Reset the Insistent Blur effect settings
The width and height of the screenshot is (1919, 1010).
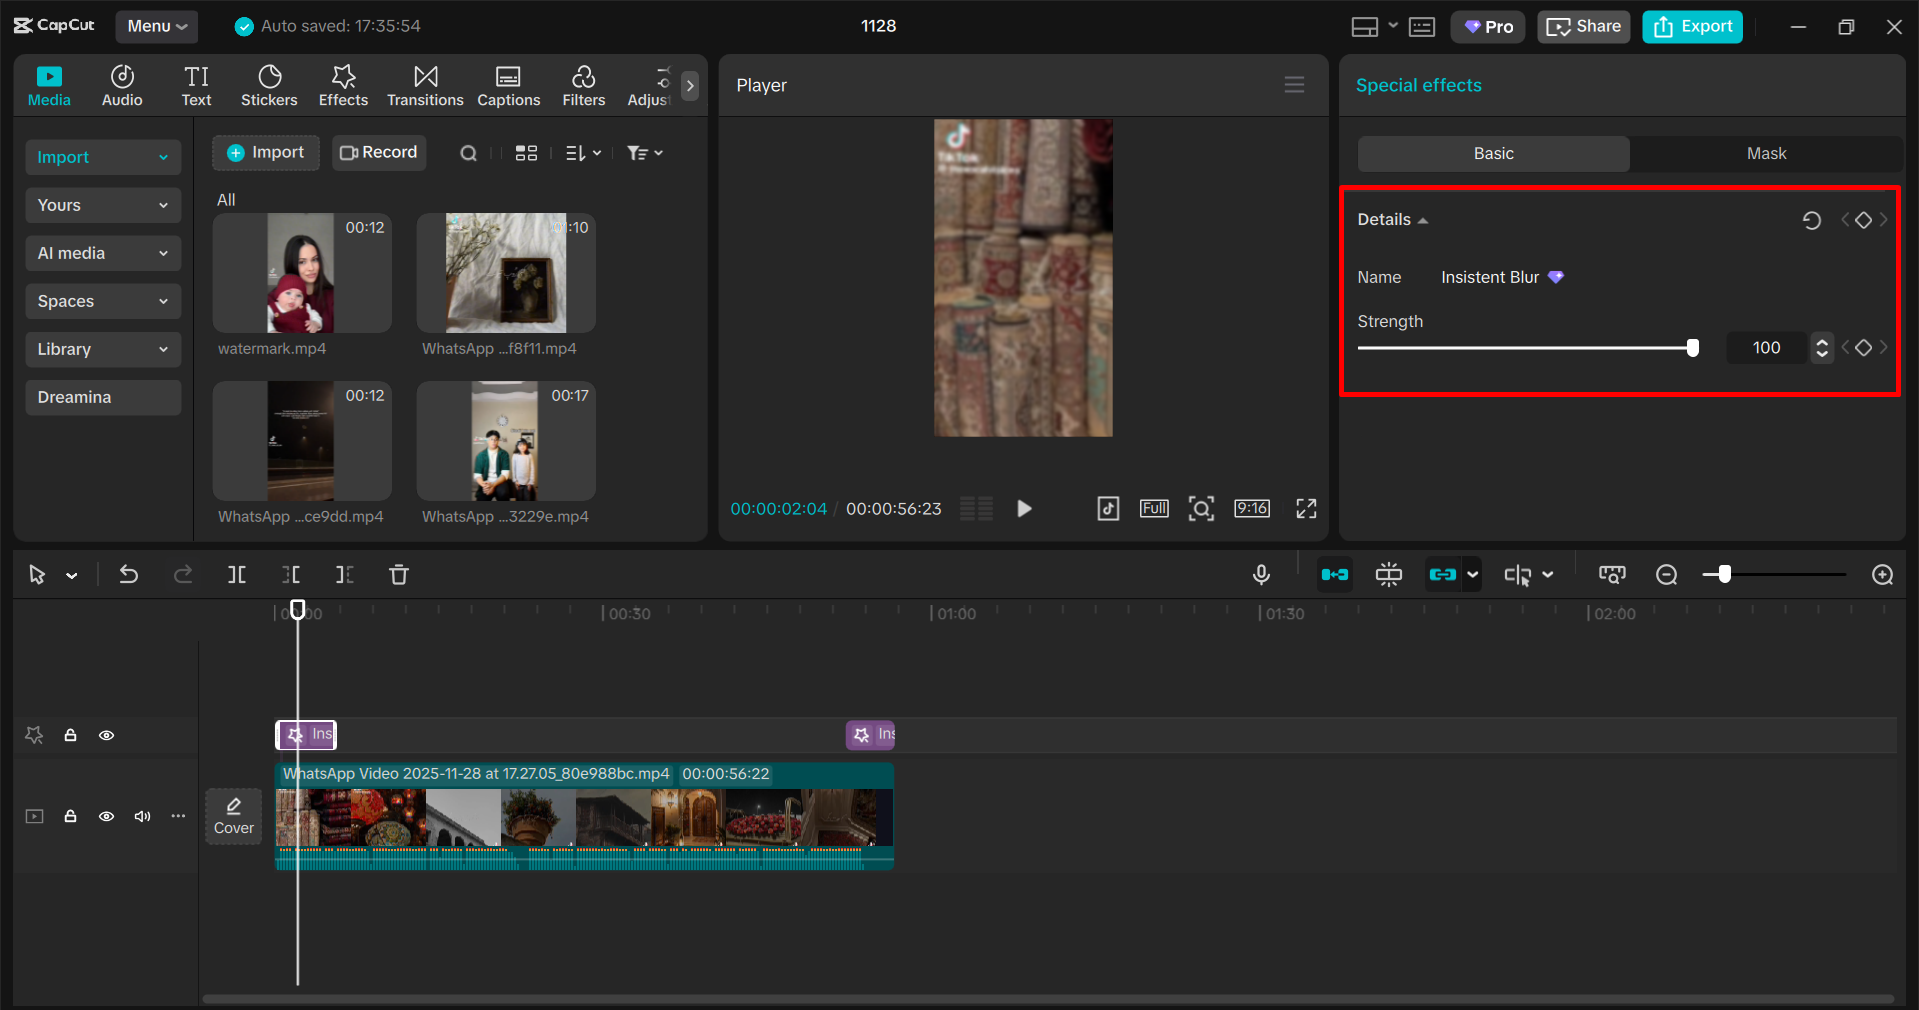1812,220
